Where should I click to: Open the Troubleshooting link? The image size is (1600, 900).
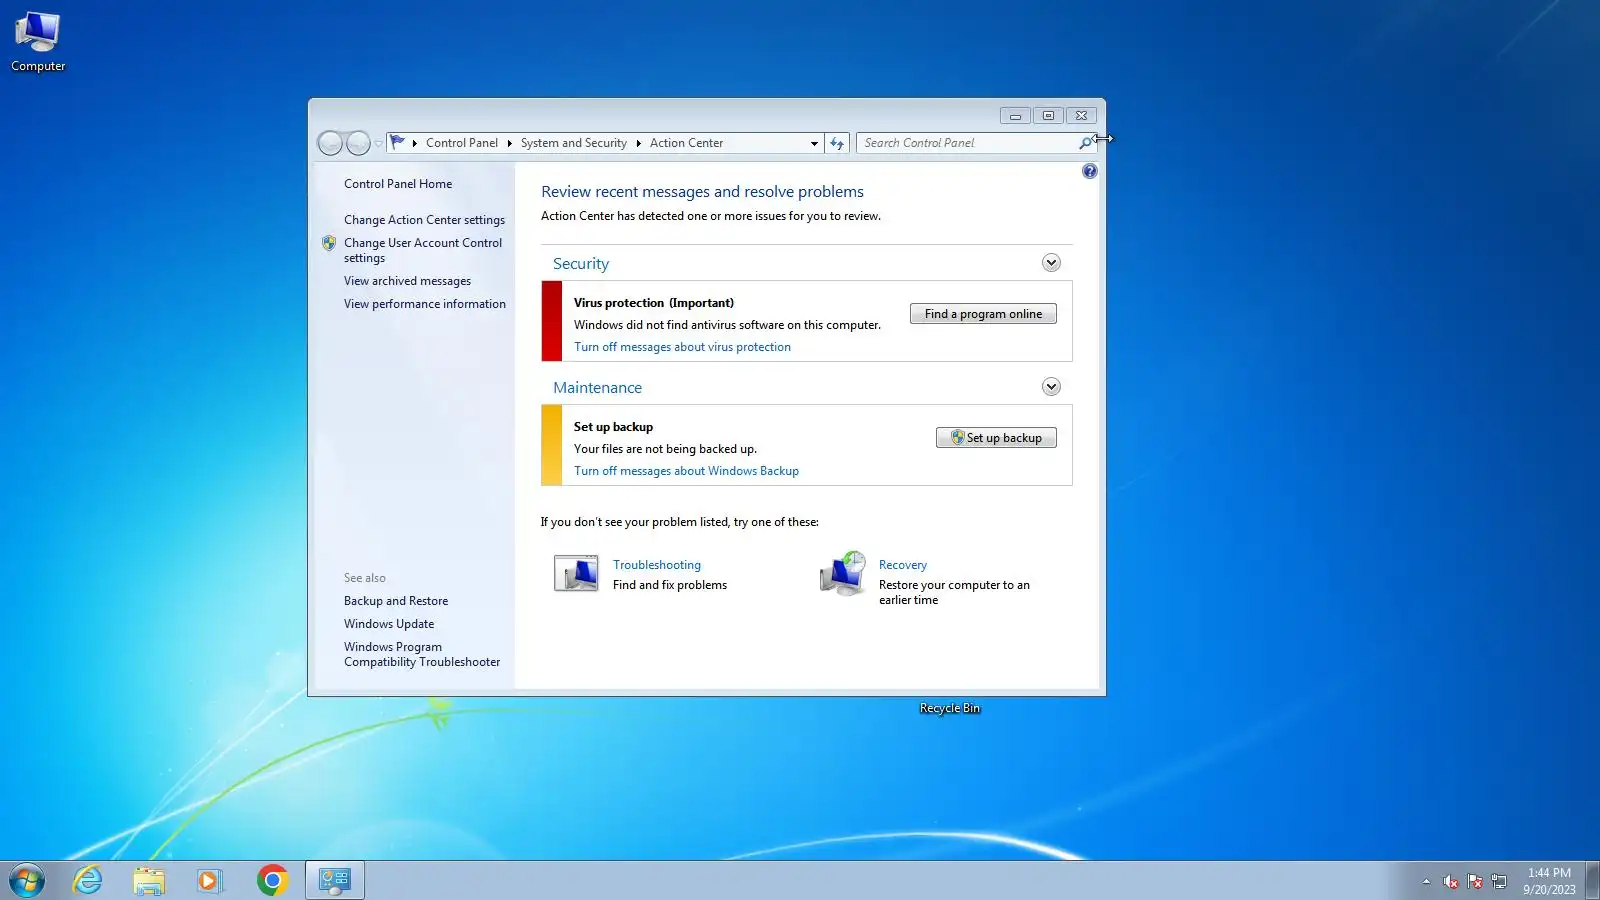[657, 565]
